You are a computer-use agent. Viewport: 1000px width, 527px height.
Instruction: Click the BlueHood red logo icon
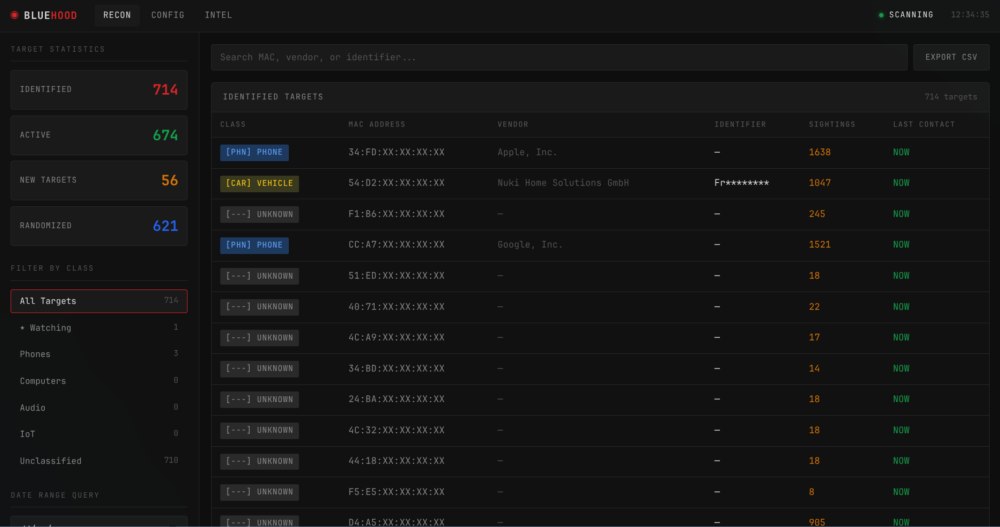(x=14, y=15)
